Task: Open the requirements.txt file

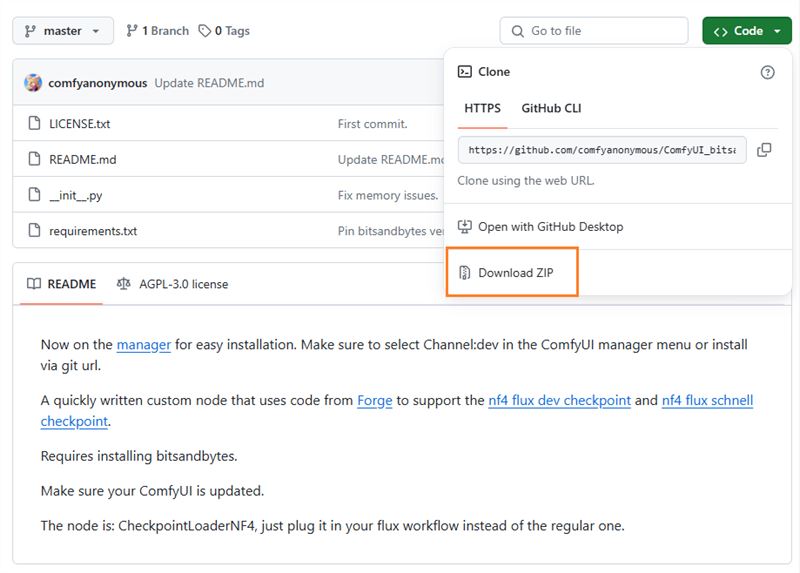Action: 93,231
